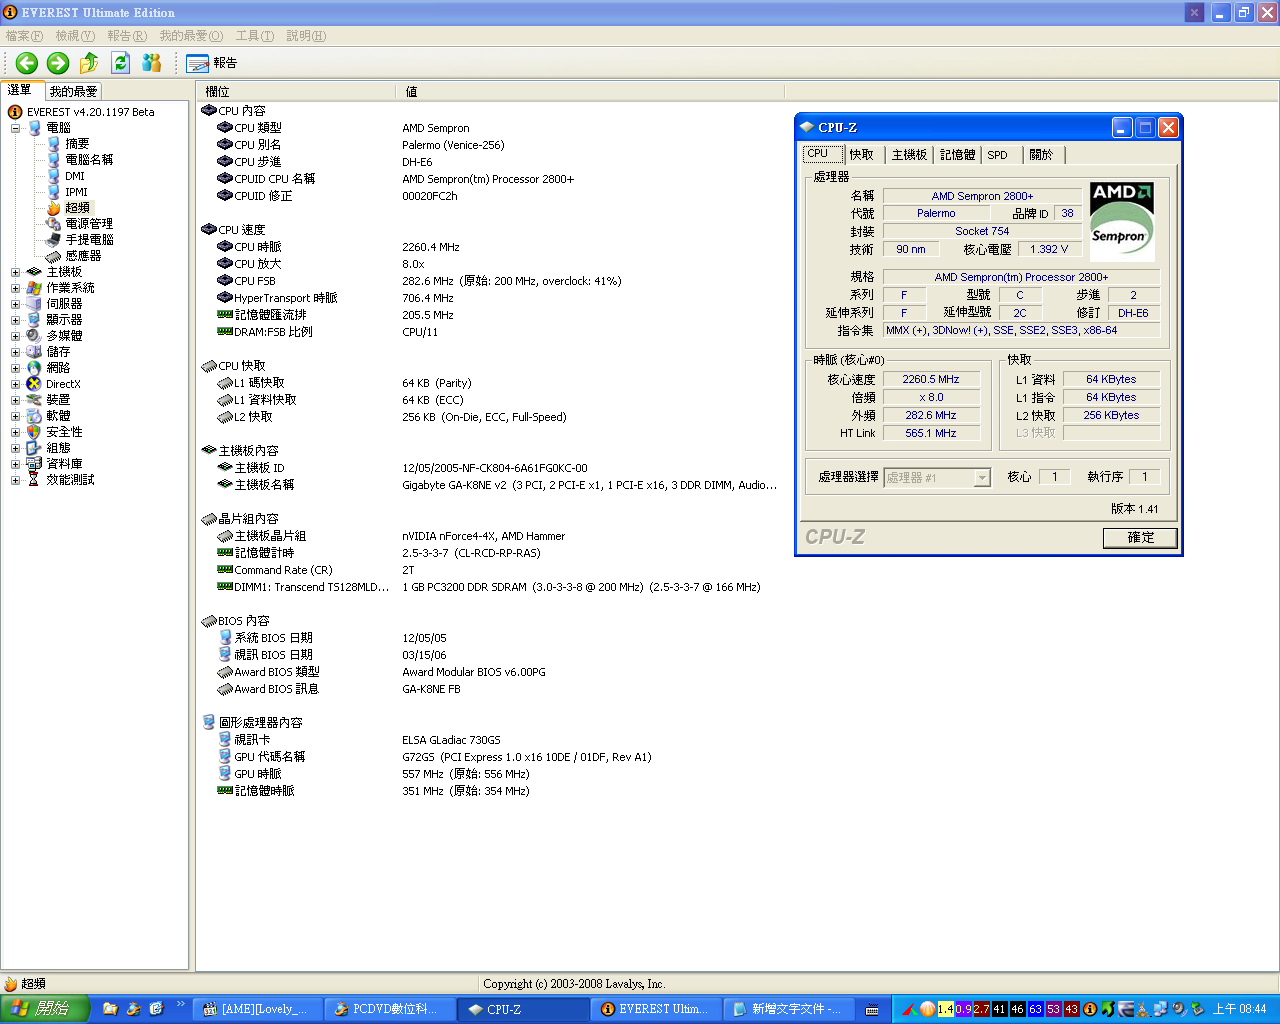This screenshot has width=1280, height=1024.
Task: Switch to 記憶體 tab in CPU-Z
Action: click(957, 155)
